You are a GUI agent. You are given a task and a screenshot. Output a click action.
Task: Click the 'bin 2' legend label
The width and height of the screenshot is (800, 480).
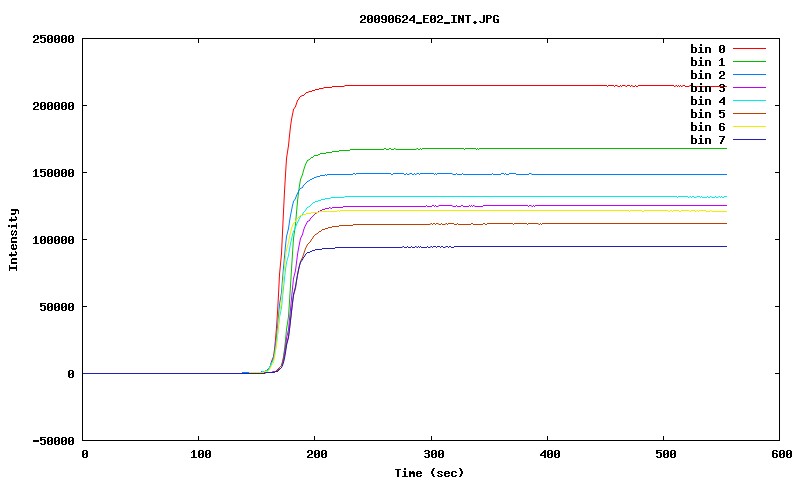(708, 75)
